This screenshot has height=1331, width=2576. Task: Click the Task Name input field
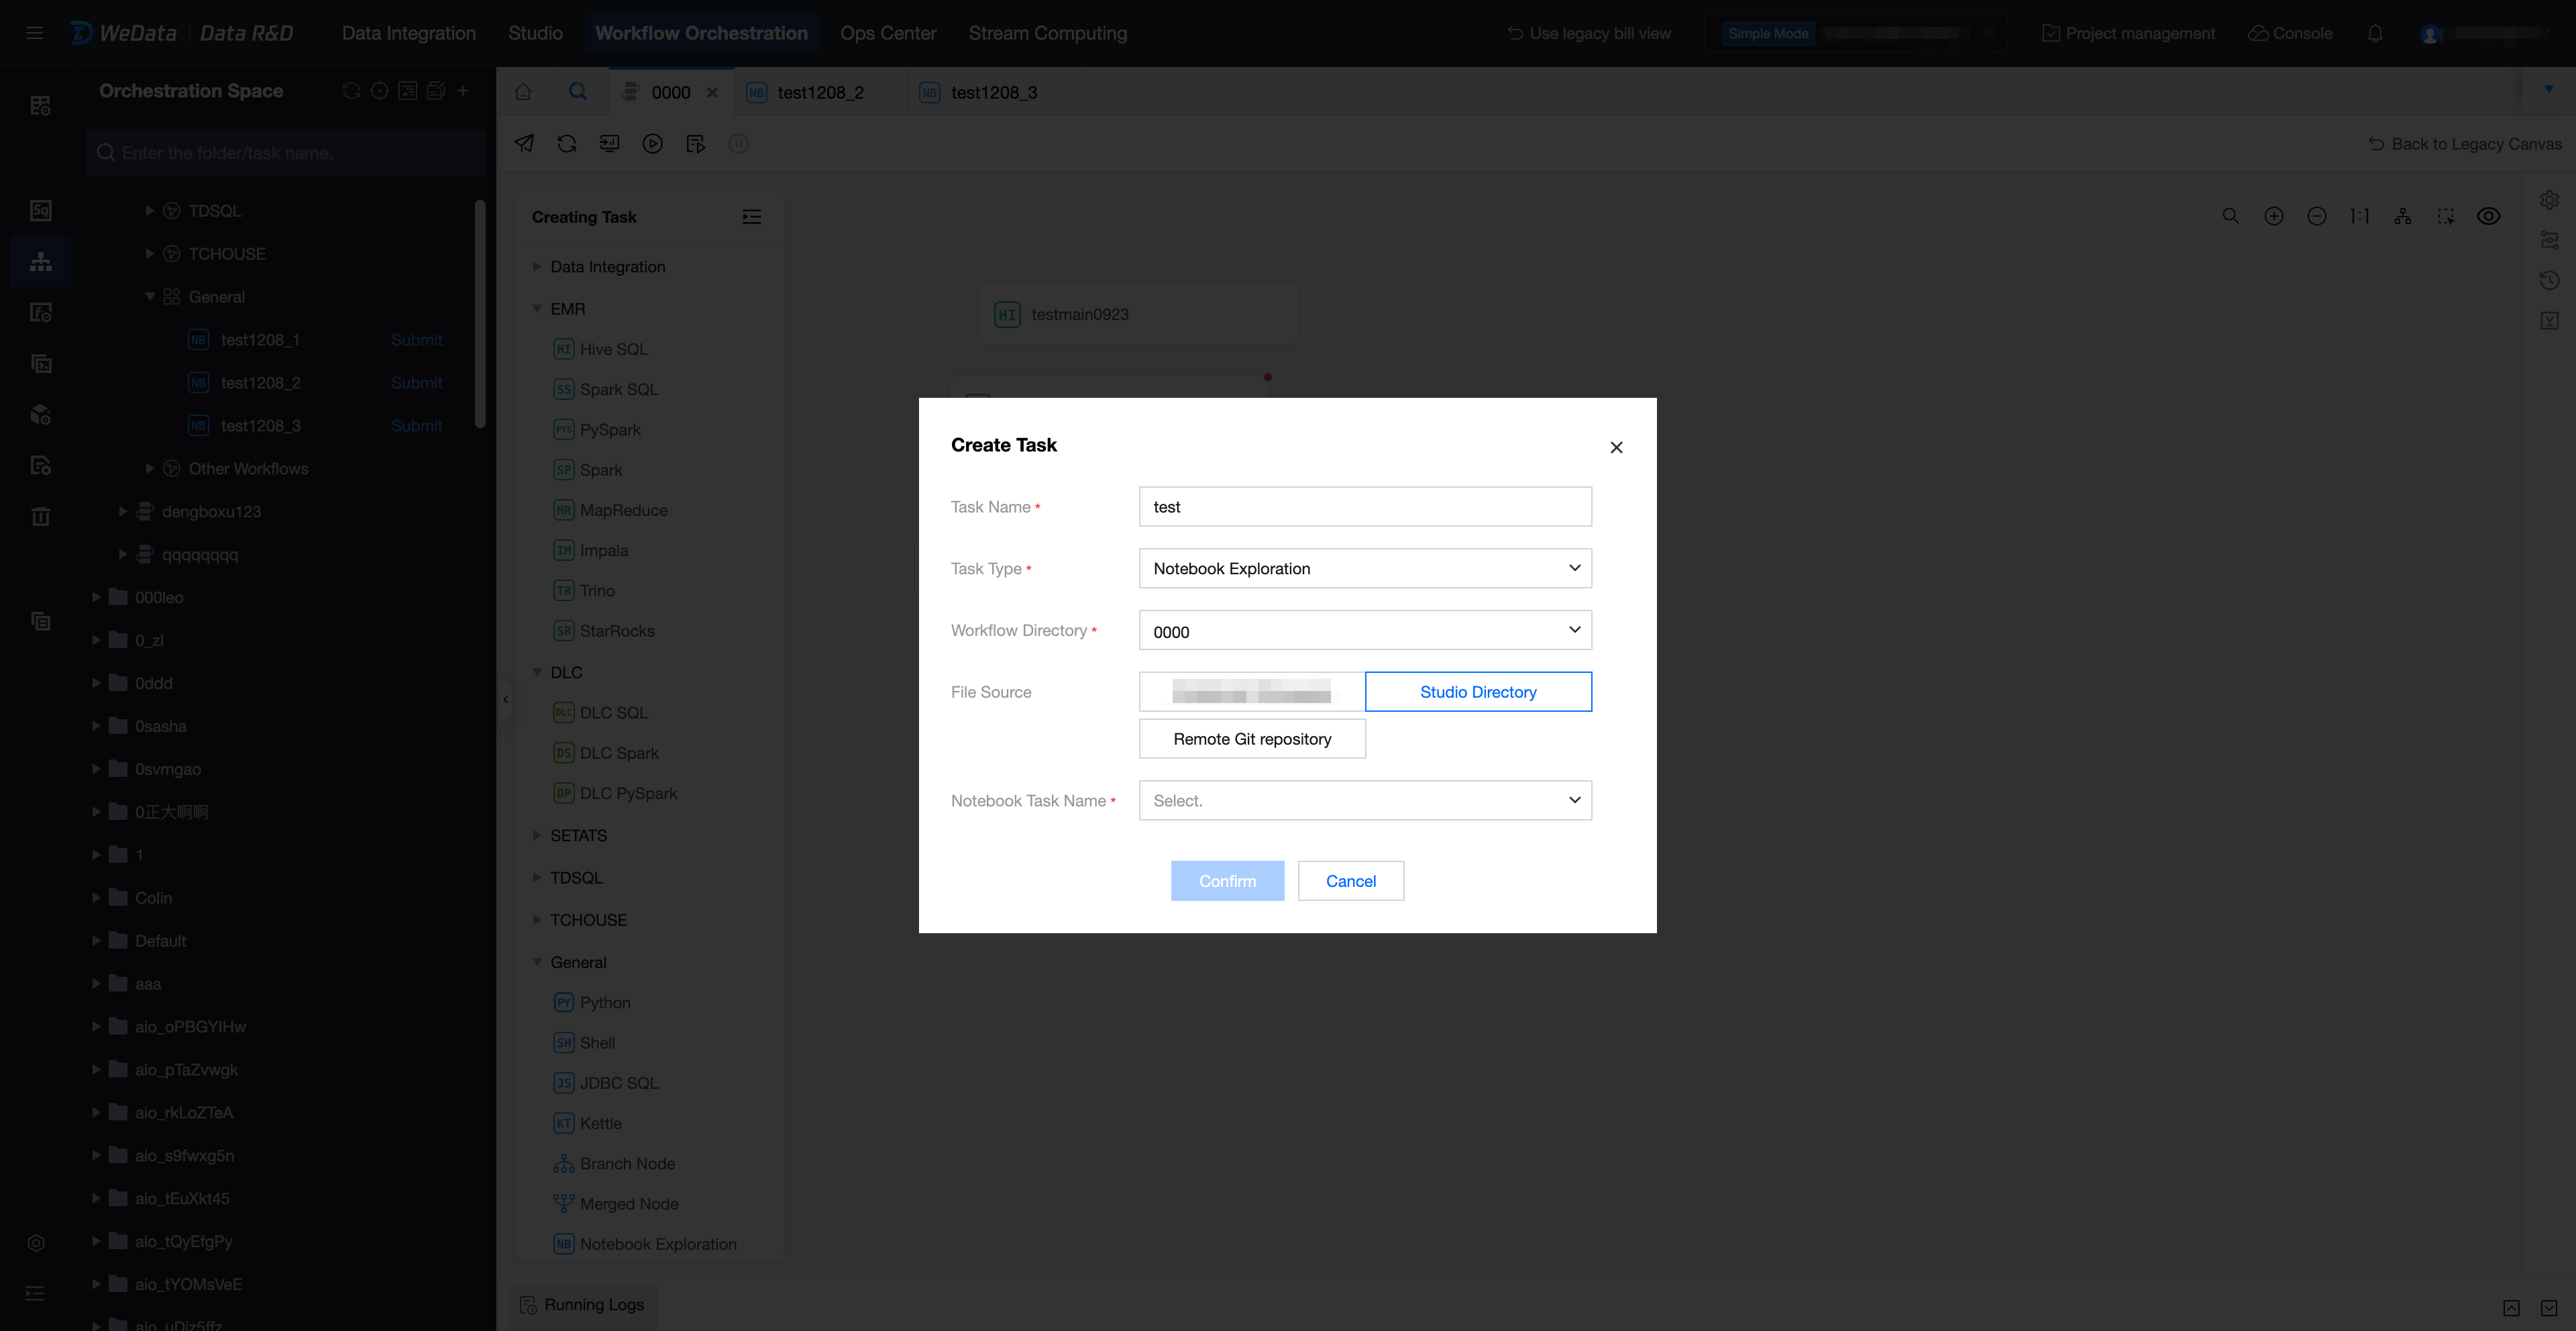click(x=1364, y=507)
